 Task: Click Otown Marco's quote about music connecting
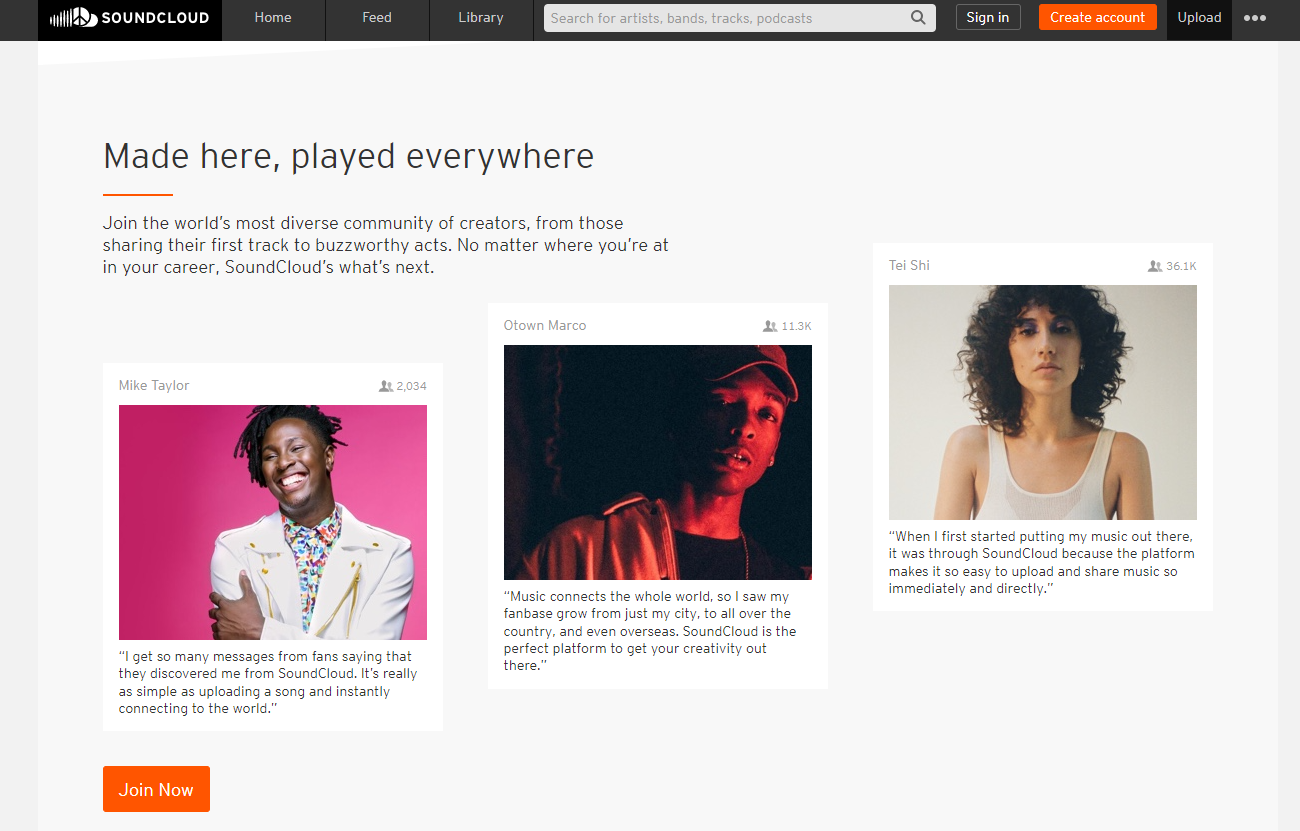(650, 631)
